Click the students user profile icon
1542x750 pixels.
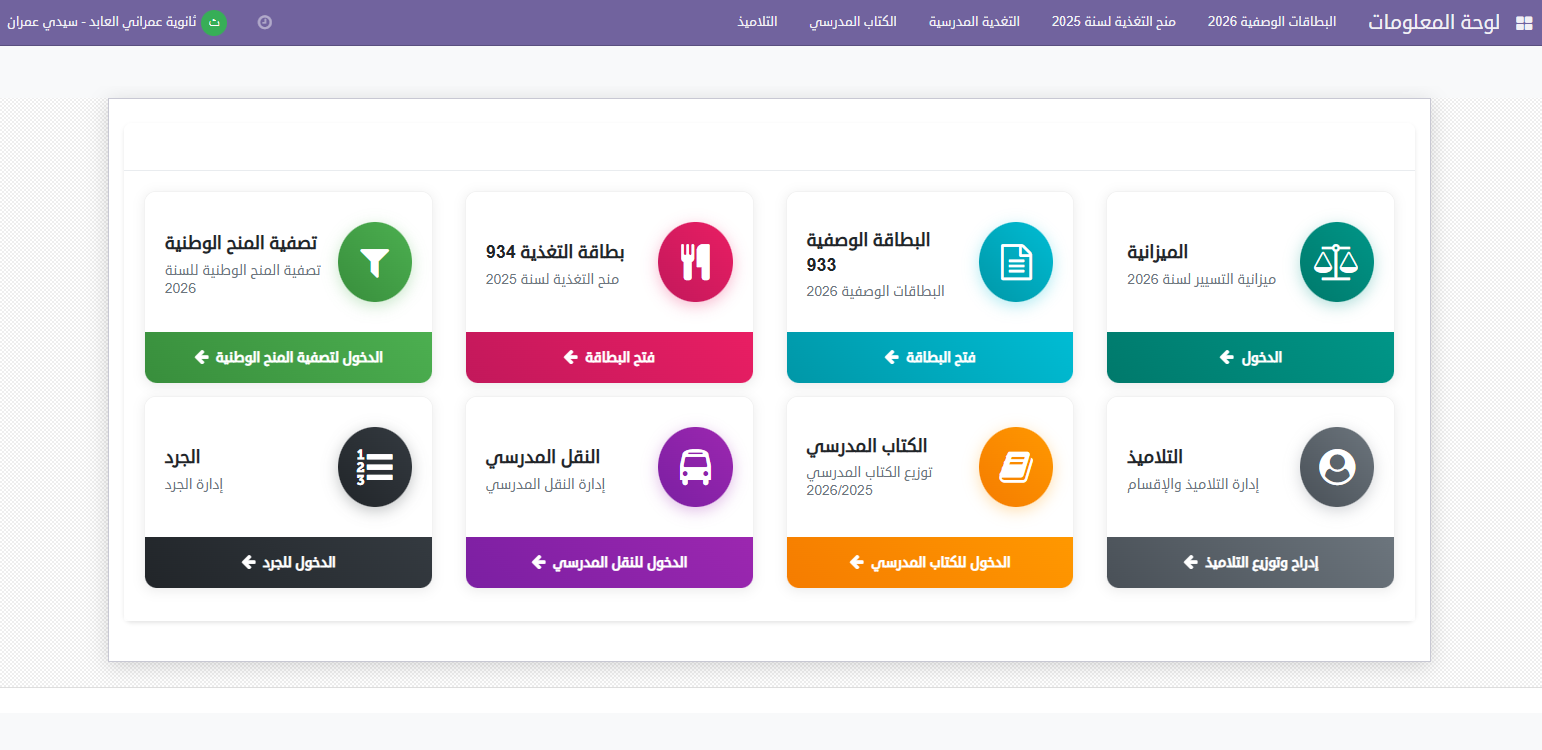coord(1336,467)
